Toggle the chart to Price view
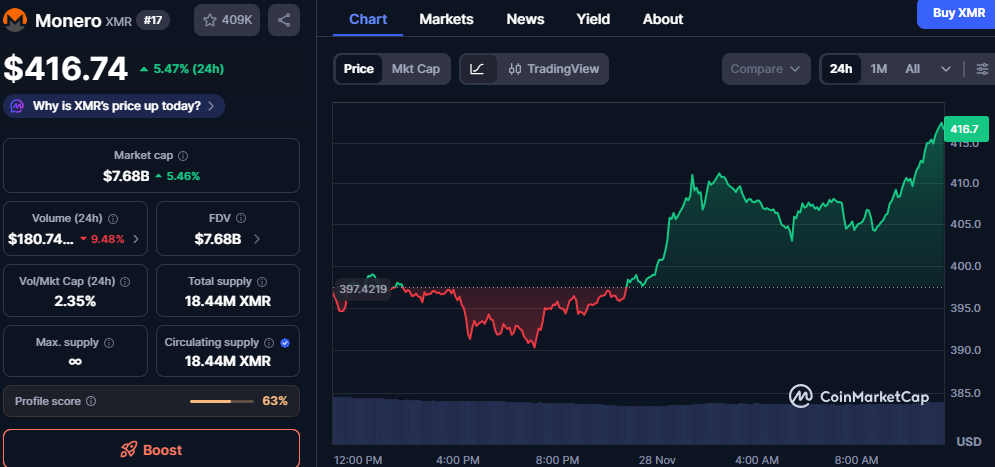Viewport: 995px width, 467px height. coord(358,69)
